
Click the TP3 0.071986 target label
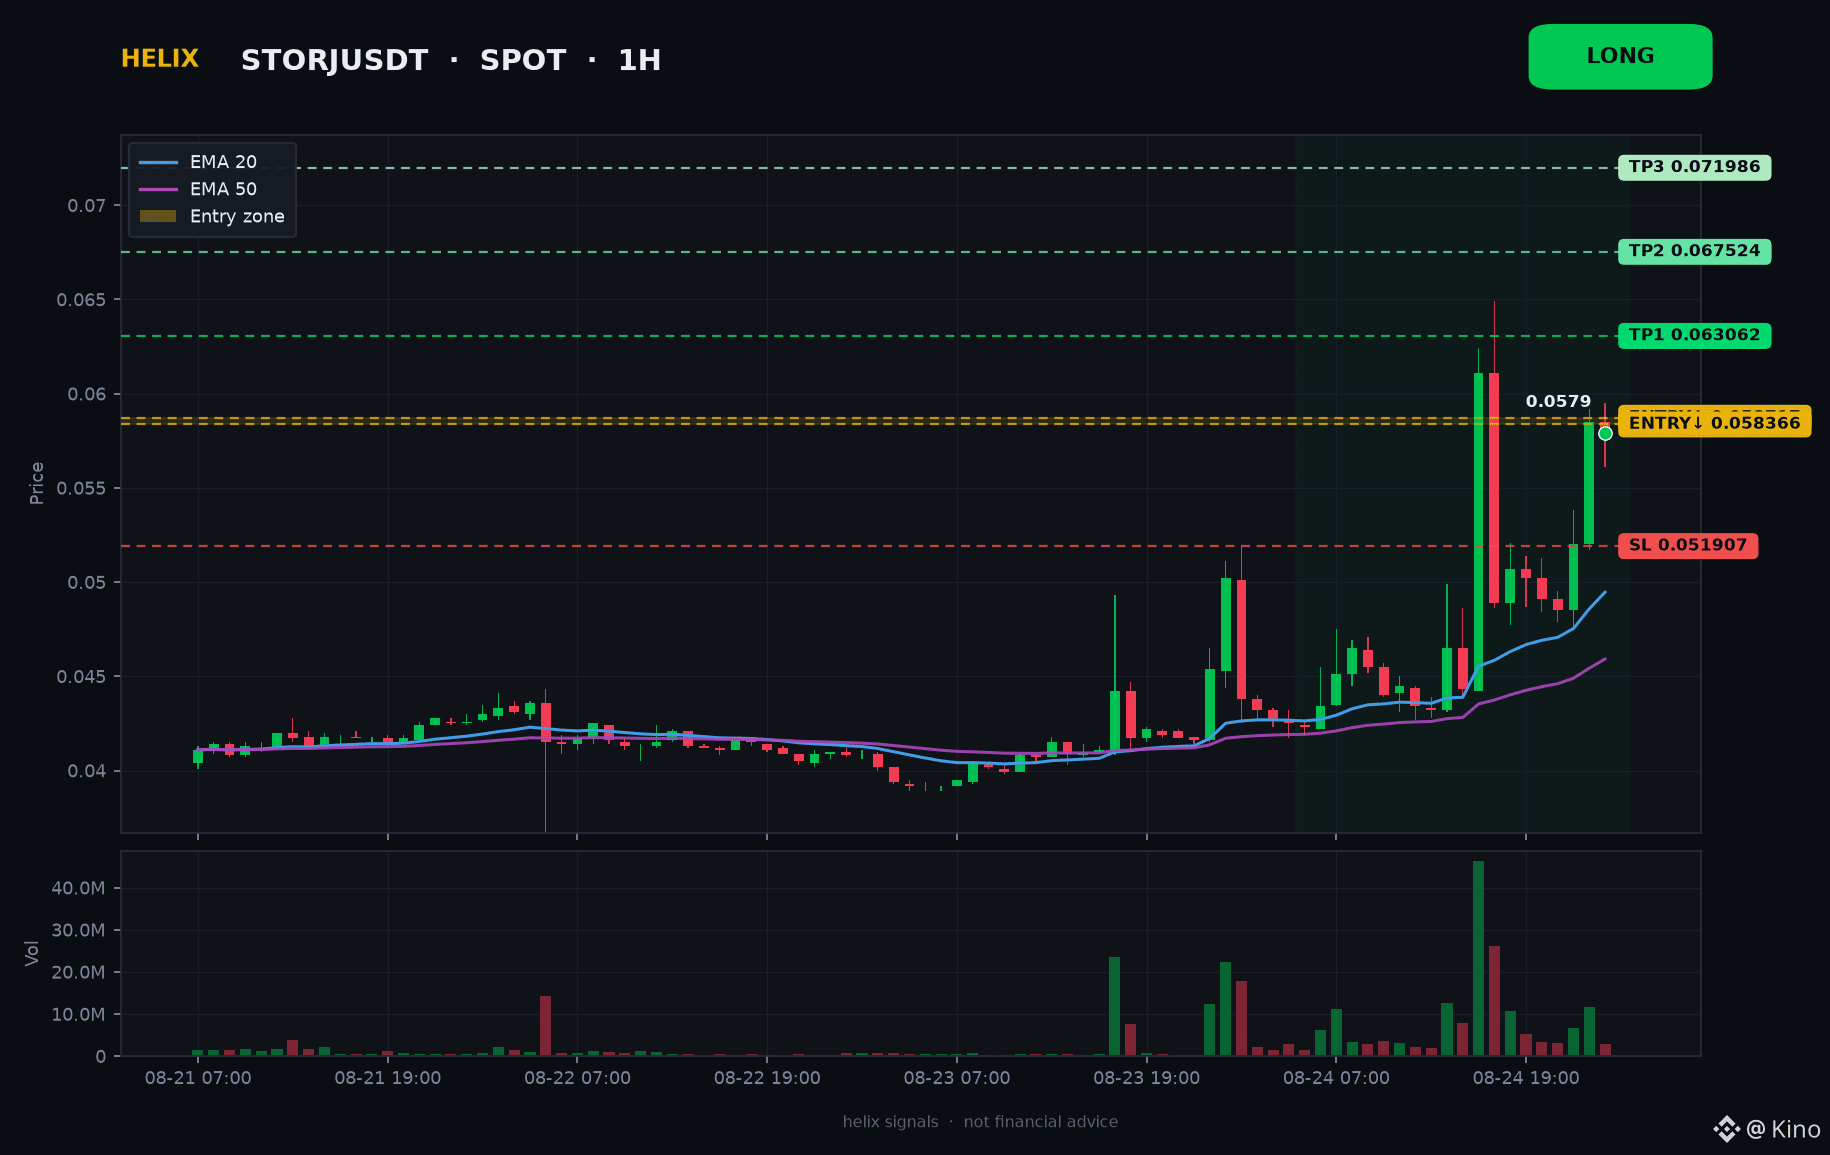[x=1694, y=167]
